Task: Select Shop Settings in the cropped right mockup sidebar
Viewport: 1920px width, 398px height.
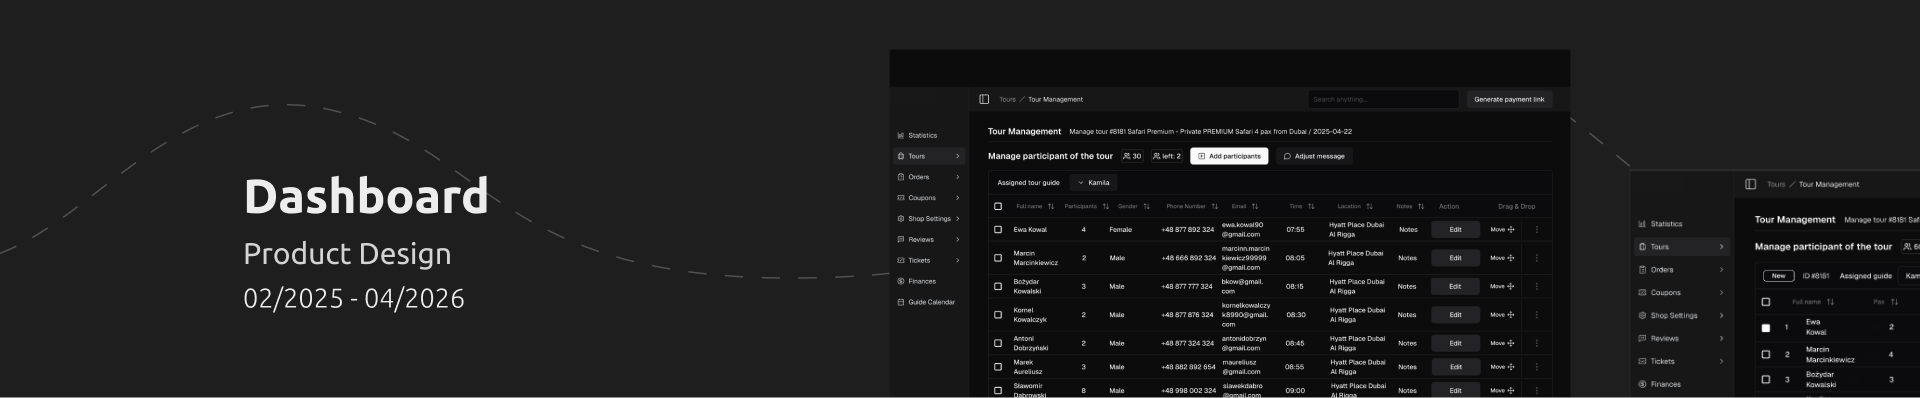Action: click(x=1682, y=315)
